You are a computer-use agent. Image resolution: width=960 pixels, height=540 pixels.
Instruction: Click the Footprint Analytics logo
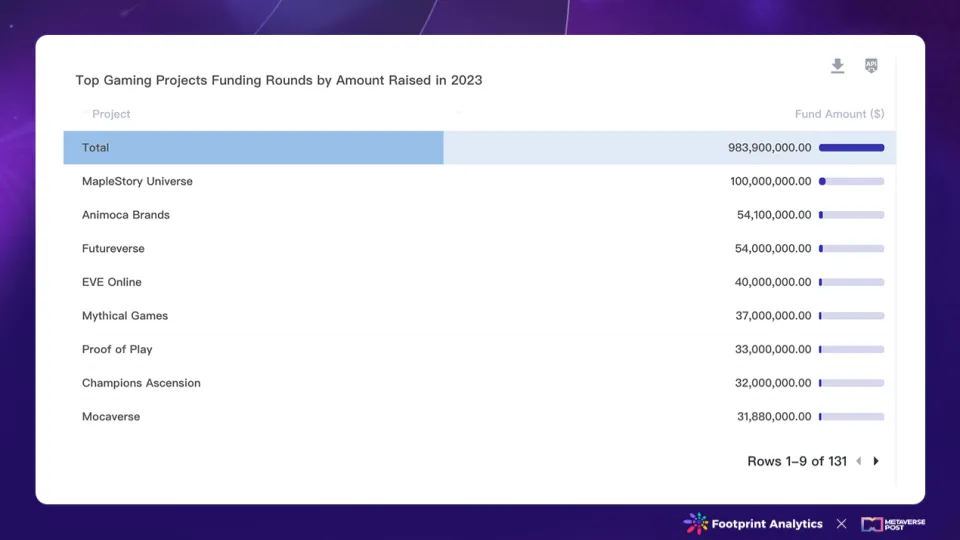753,523
